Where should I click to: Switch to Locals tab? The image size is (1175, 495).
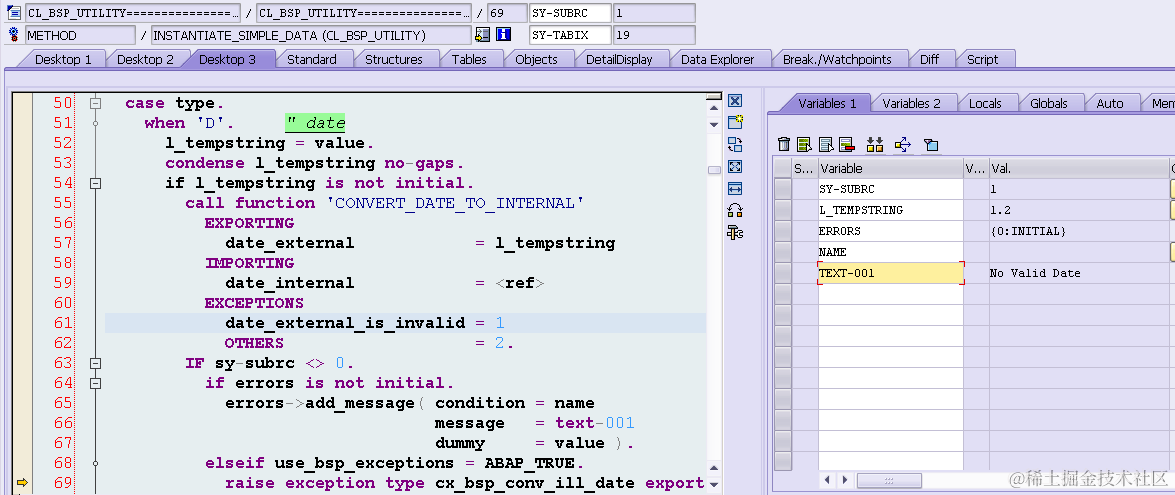click(985, 103)
